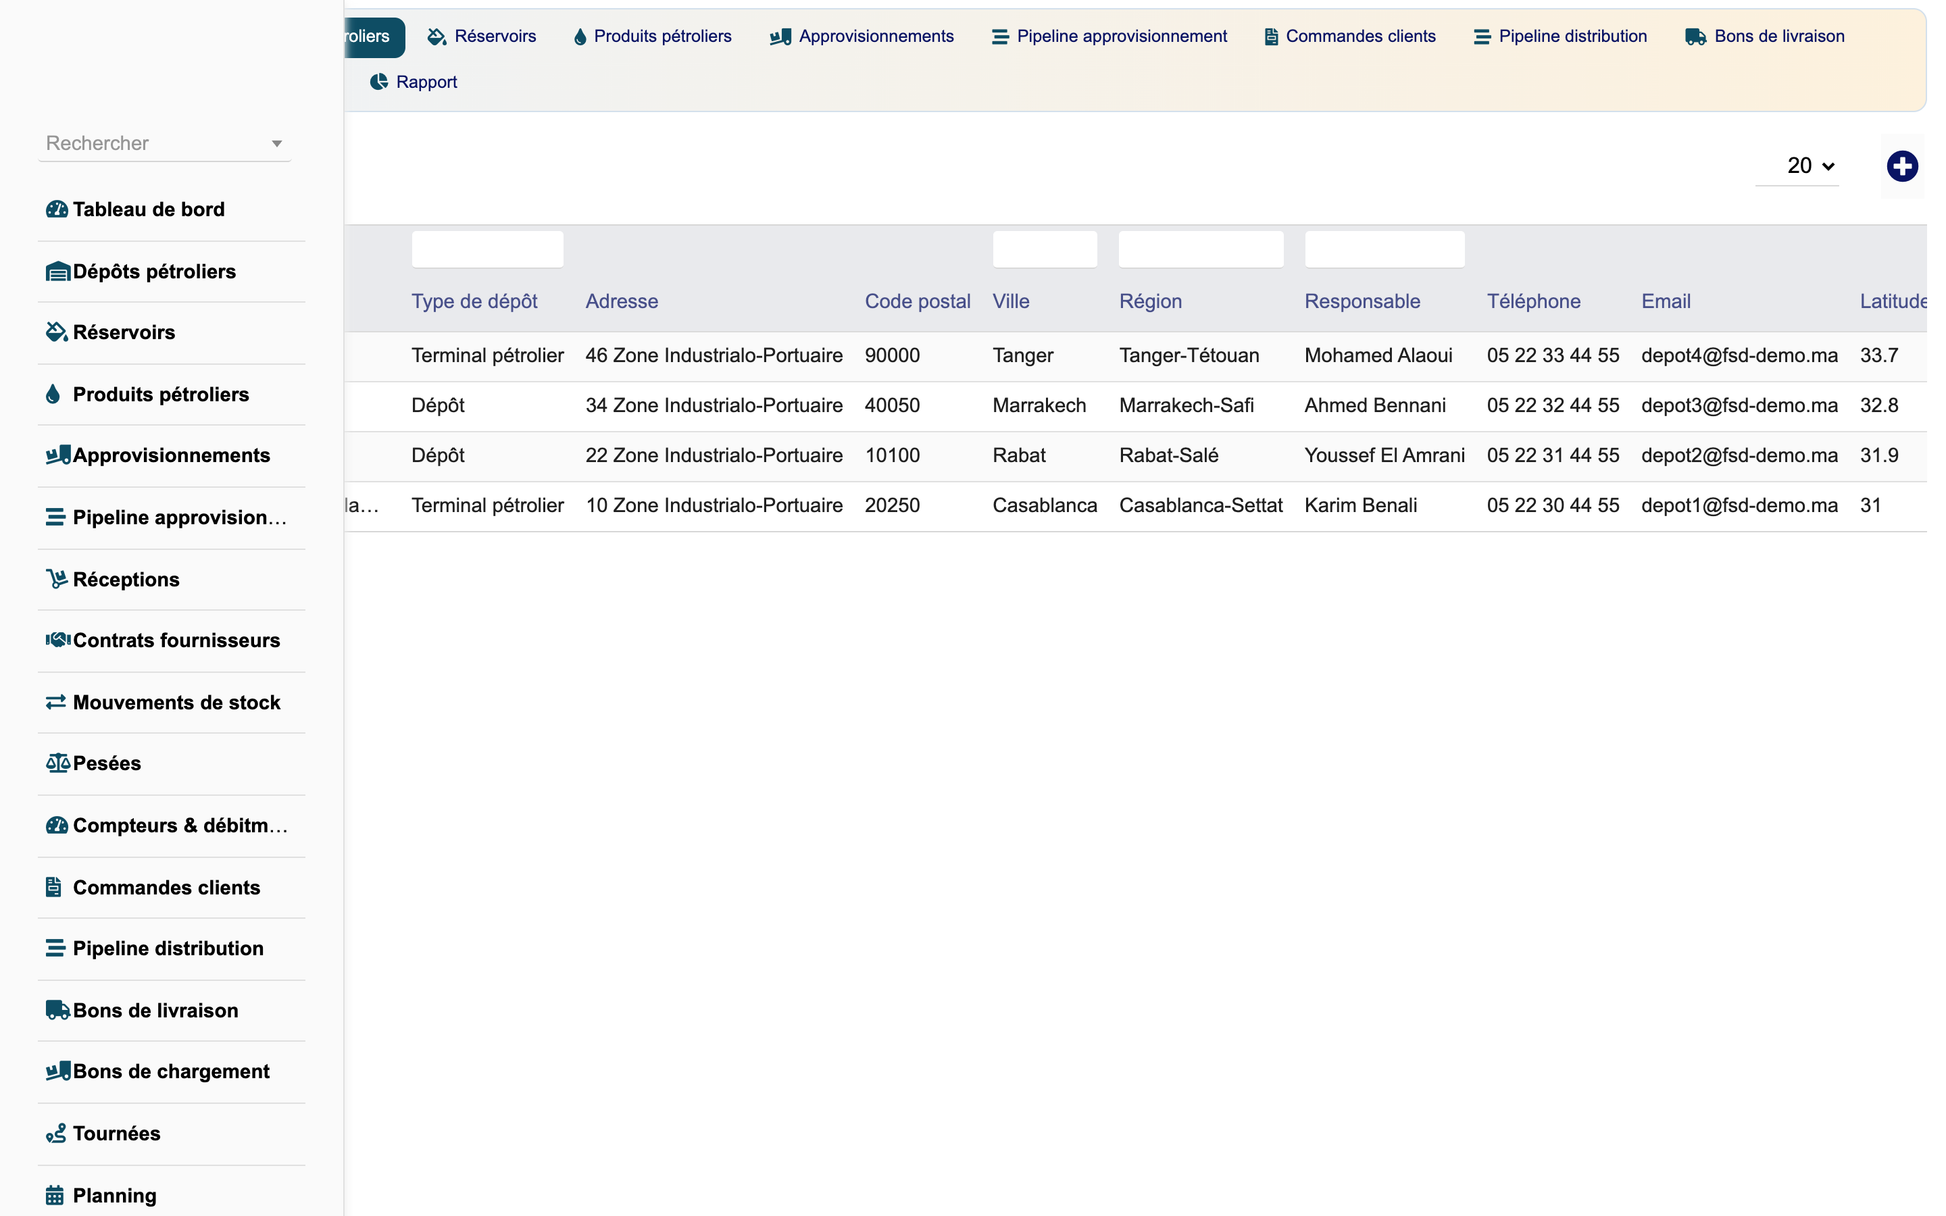This screenshot has height=1216, width=1946.
Task: Select Tanger city cell
Action: (x=1023, y=356)
